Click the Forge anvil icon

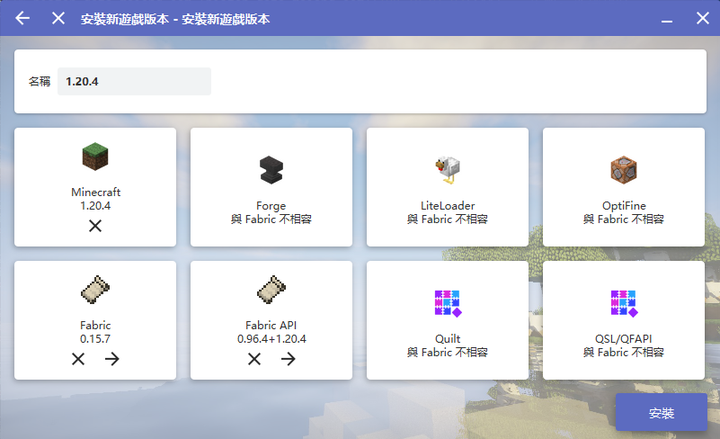tap(271, 170)
